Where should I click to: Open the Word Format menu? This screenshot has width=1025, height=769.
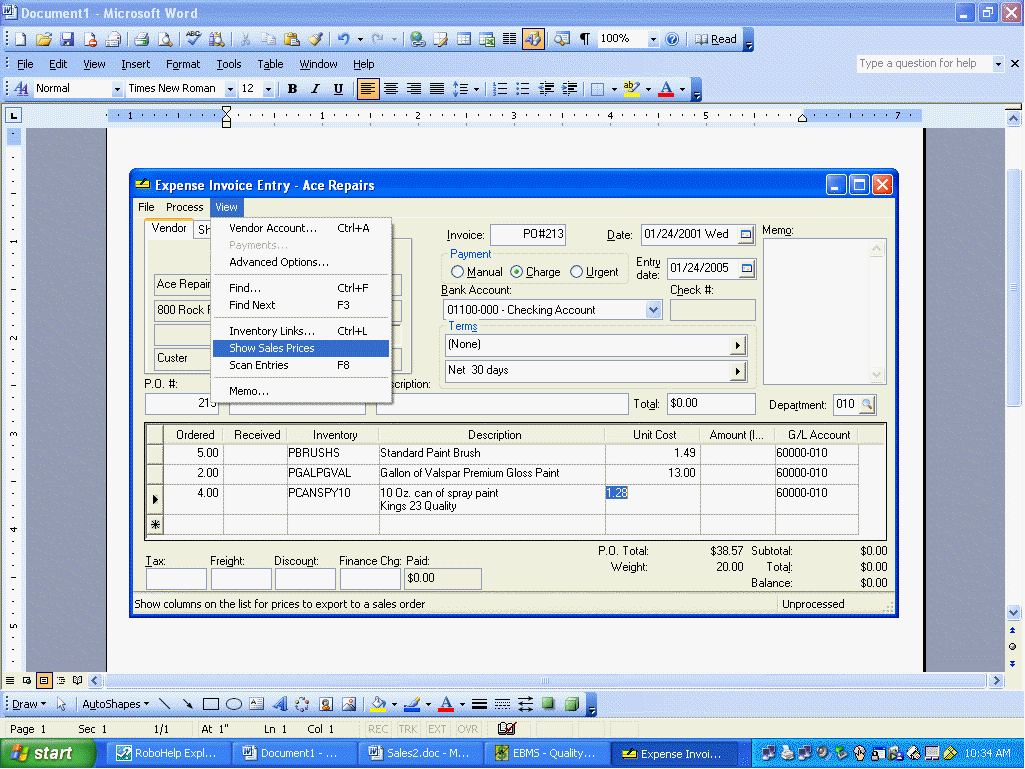[x=183, y=64]
